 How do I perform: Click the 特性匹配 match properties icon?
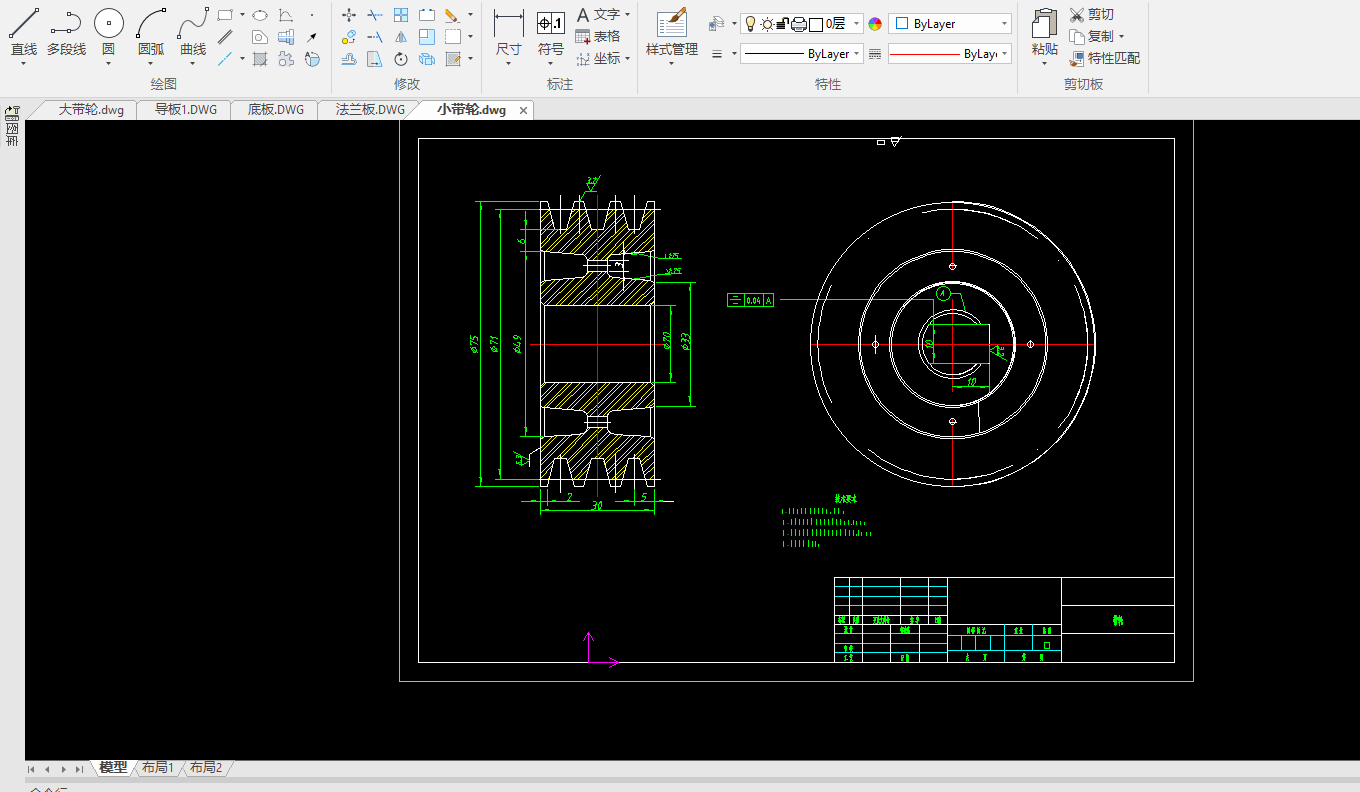(1077, 59)
